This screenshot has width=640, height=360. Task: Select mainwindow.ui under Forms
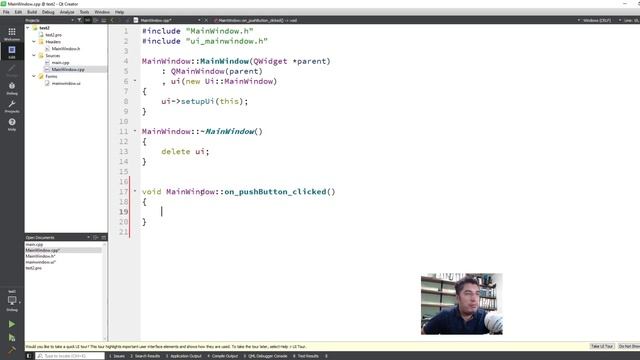pyautogui.click(x=66, y=83)
